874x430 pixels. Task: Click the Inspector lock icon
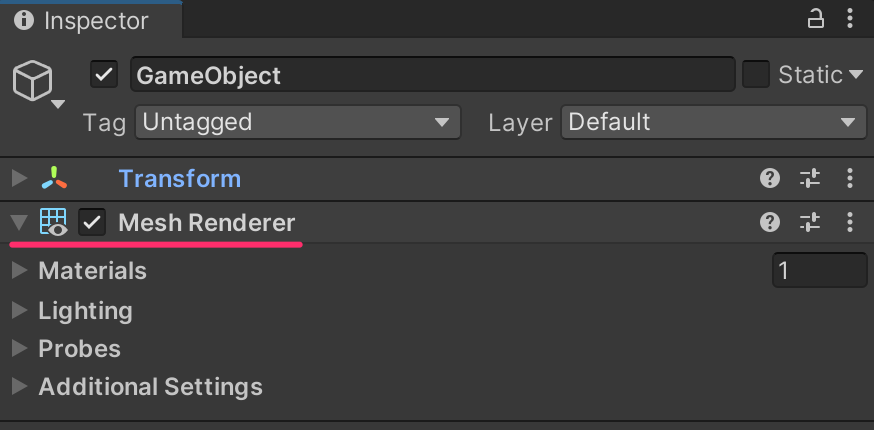click(x=815, y=19)
